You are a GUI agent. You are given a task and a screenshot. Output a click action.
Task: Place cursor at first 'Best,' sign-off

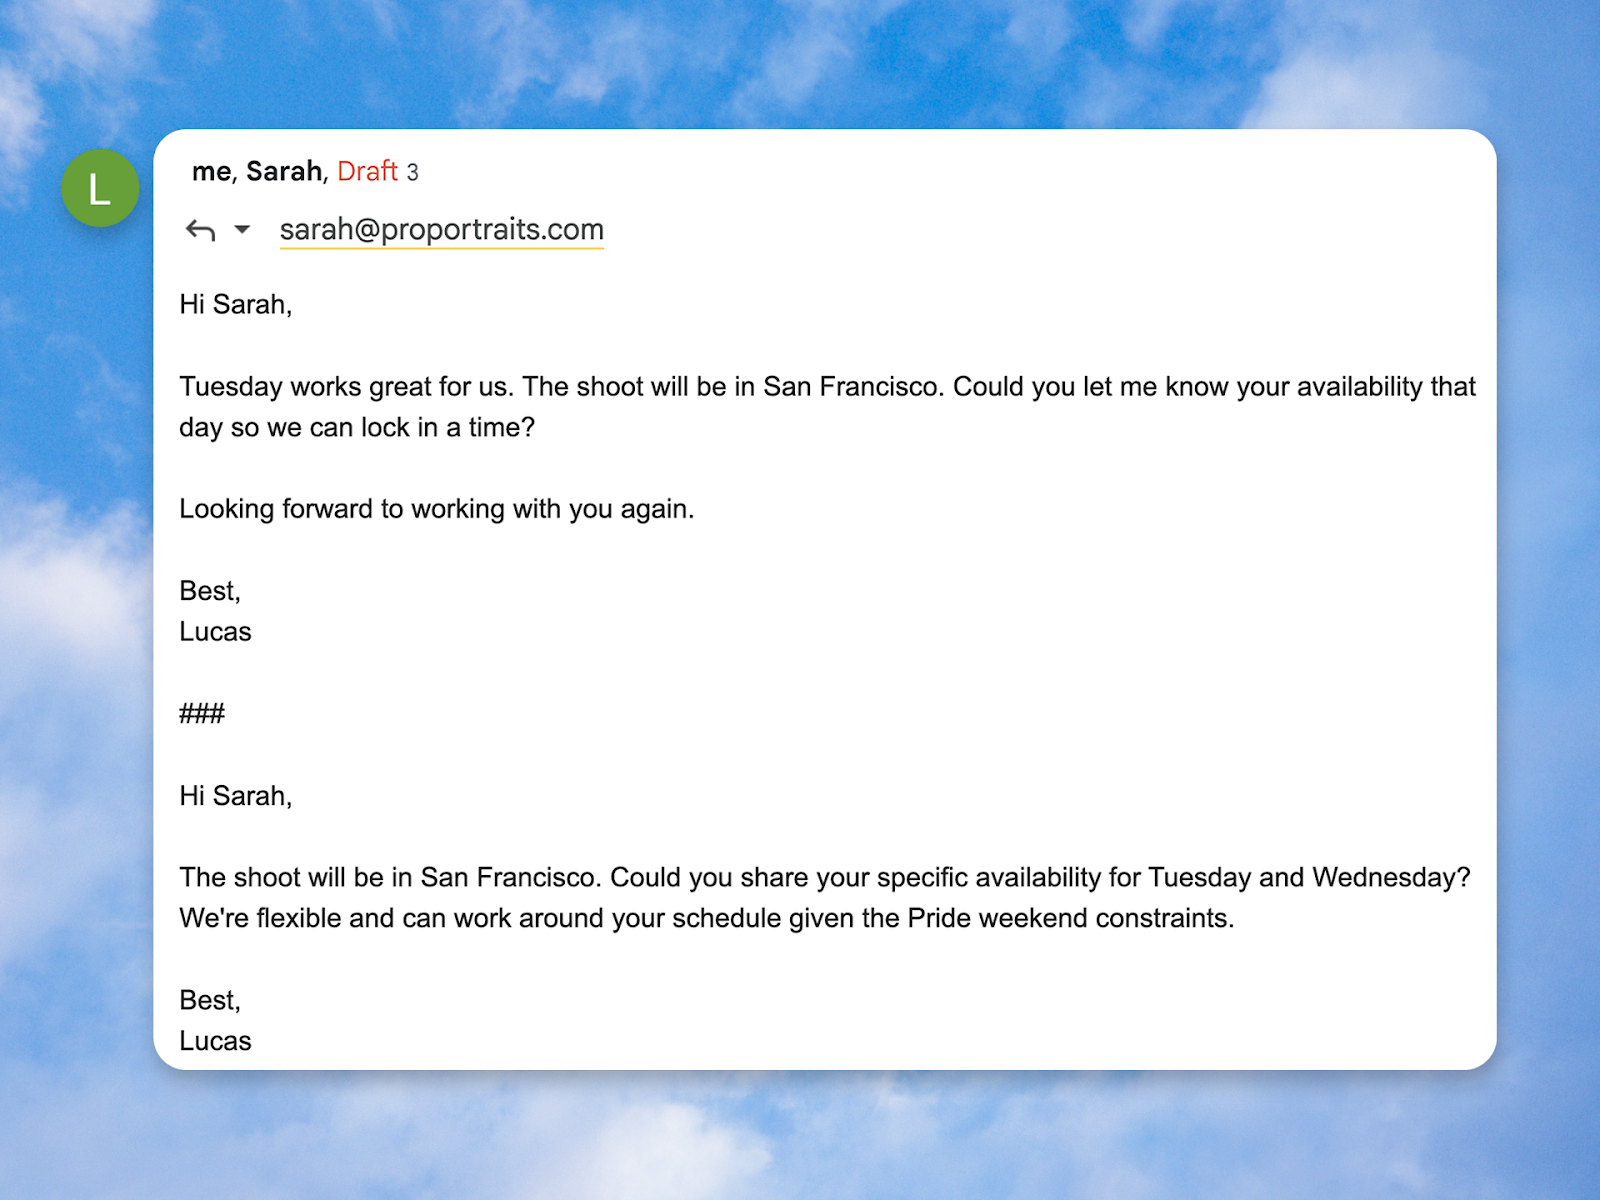tap(210, 591)
